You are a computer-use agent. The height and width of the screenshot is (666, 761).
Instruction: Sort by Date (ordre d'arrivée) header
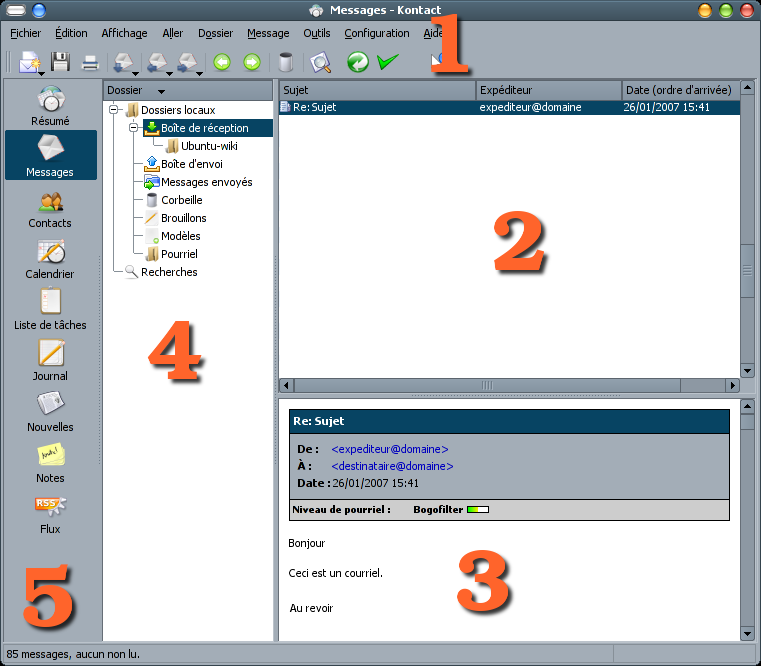coord(680,90)
